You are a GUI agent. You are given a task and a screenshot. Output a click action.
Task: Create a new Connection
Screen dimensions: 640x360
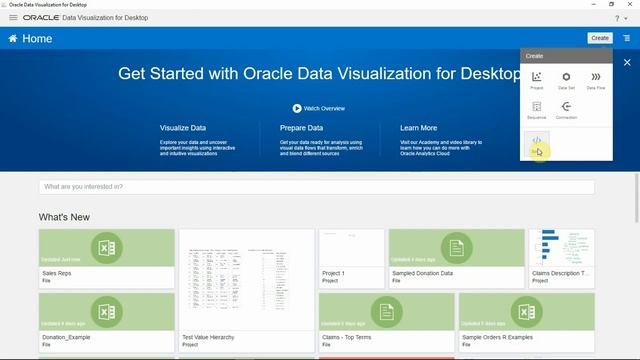click(x=566, y=111)
